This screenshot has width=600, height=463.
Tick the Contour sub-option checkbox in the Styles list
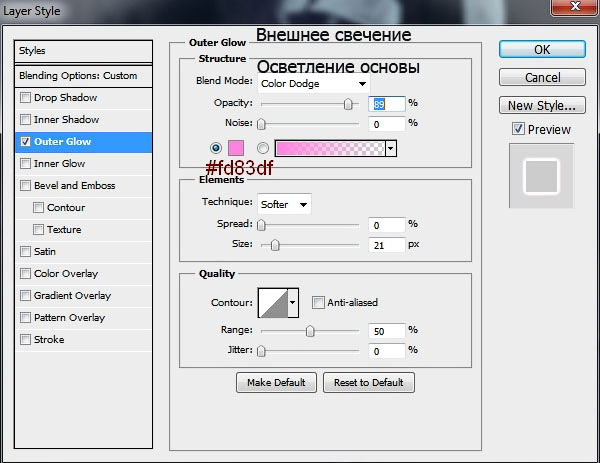click(38, 207)
